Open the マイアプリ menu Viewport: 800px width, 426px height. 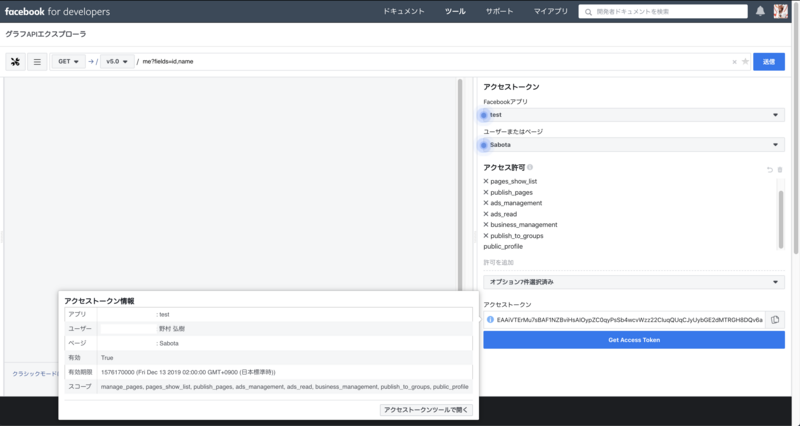click(x=551, y=11)
